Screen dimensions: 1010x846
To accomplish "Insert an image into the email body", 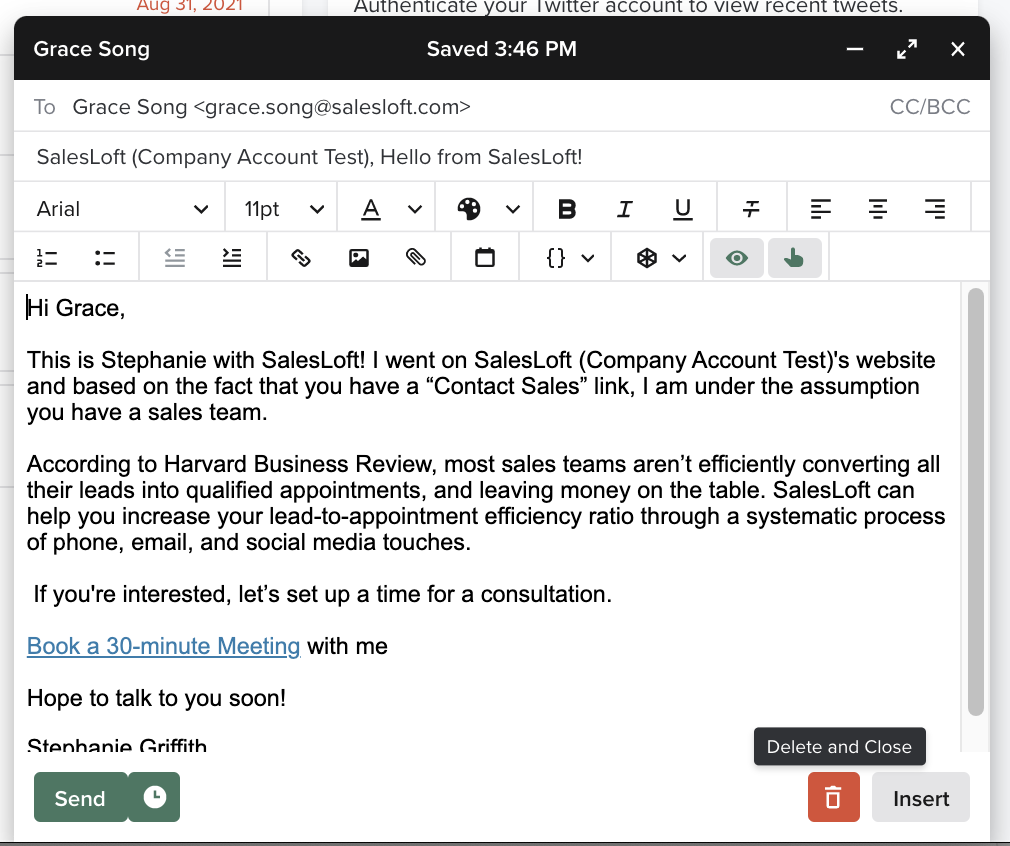I will pyautogui.click(x=360, y=257).
